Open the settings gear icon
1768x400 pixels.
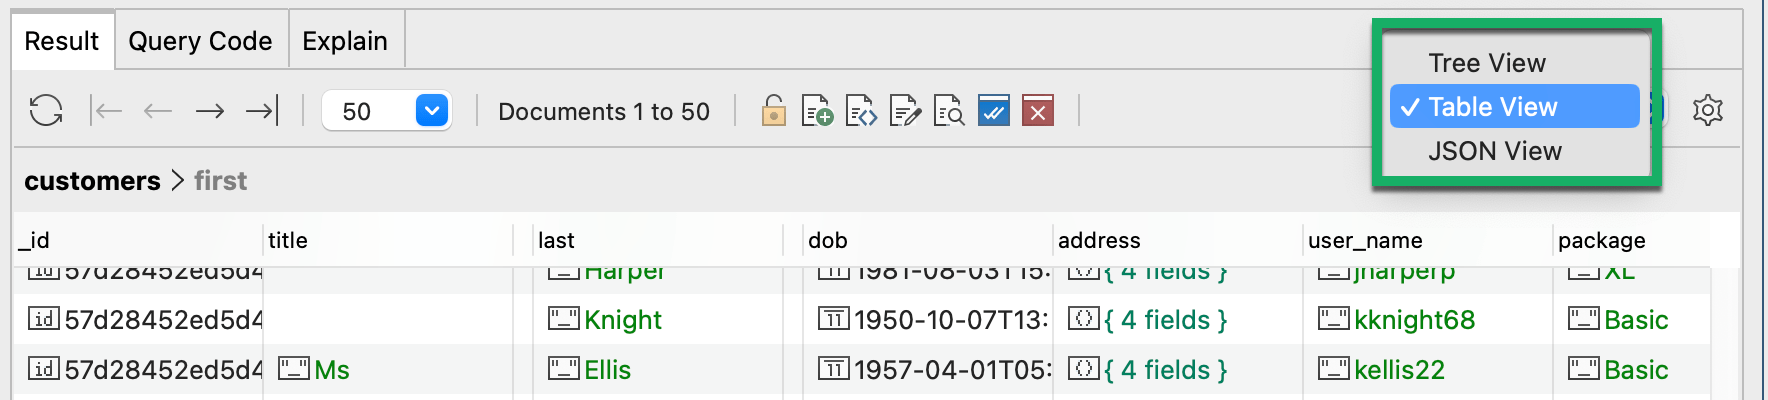coord(1708,110)
